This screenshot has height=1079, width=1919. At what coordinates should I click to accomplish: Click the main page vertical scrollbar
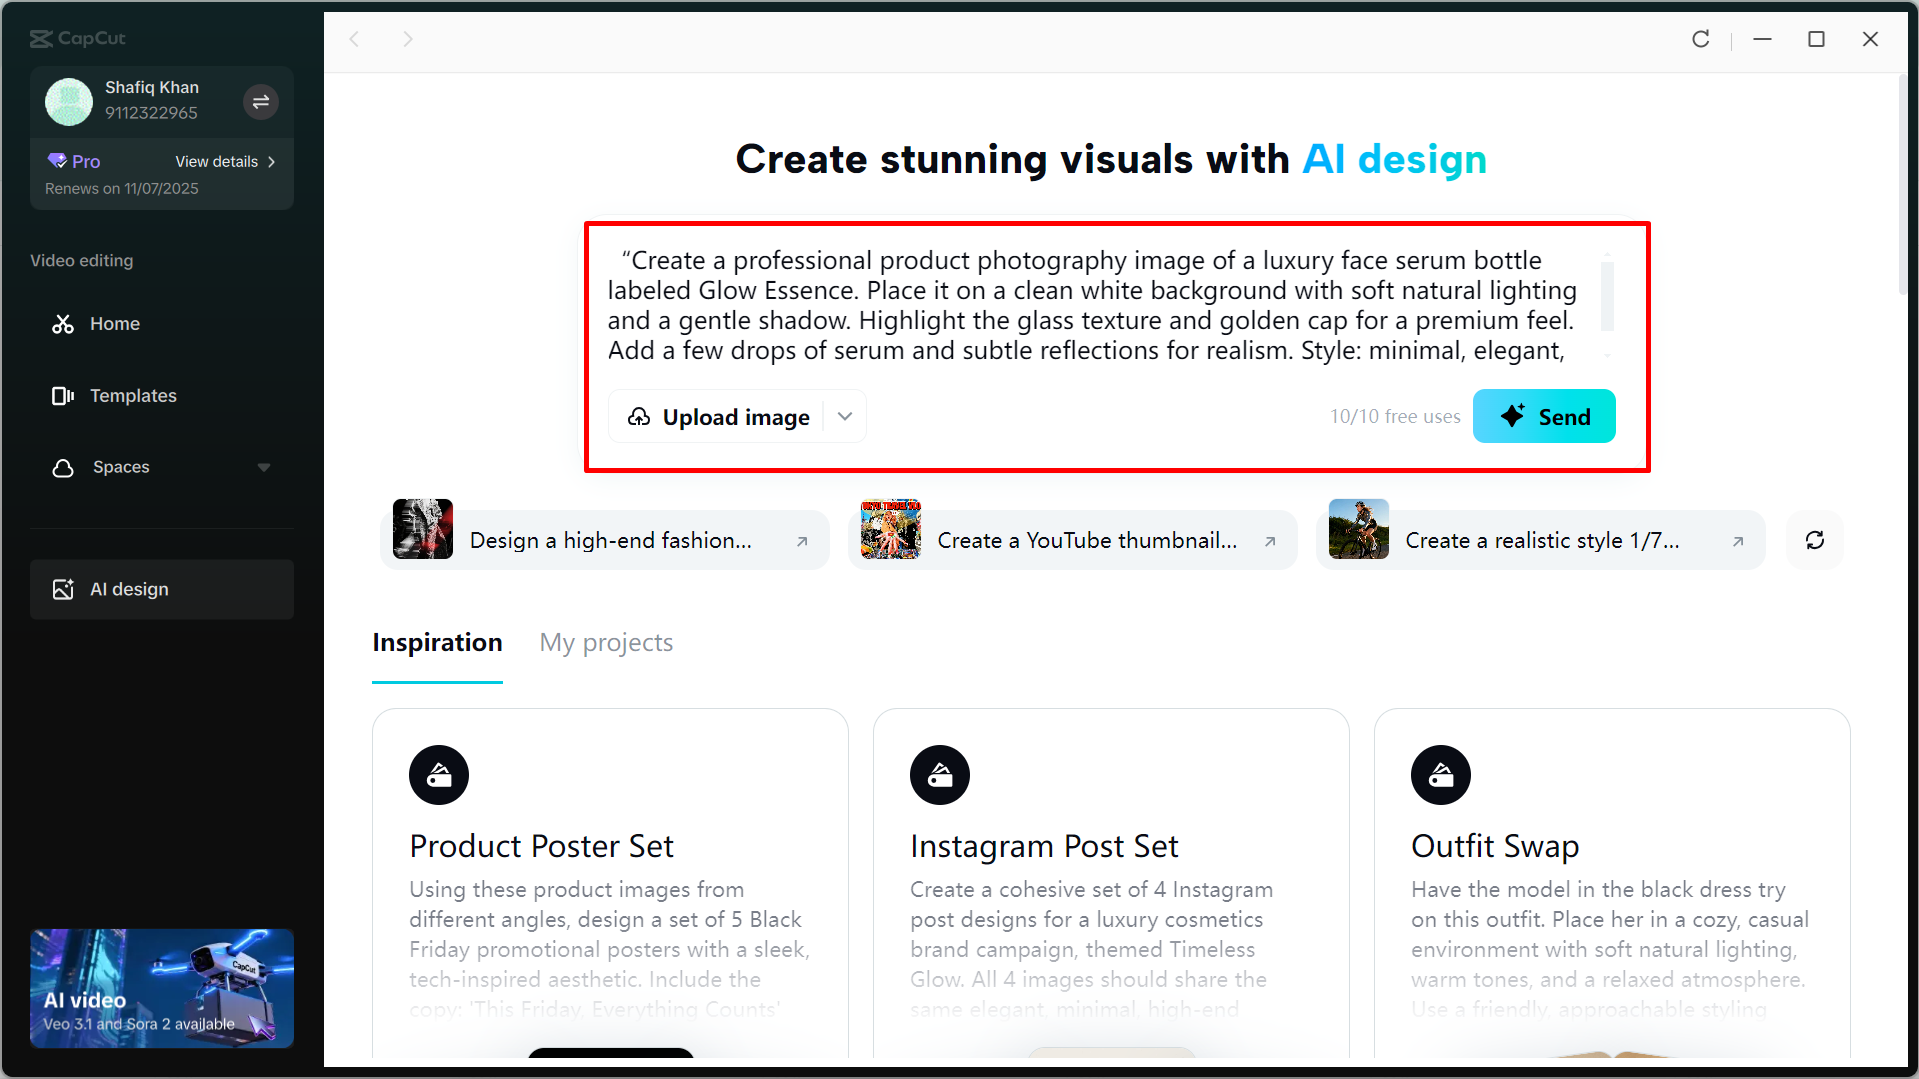[x=1902, y=185]
